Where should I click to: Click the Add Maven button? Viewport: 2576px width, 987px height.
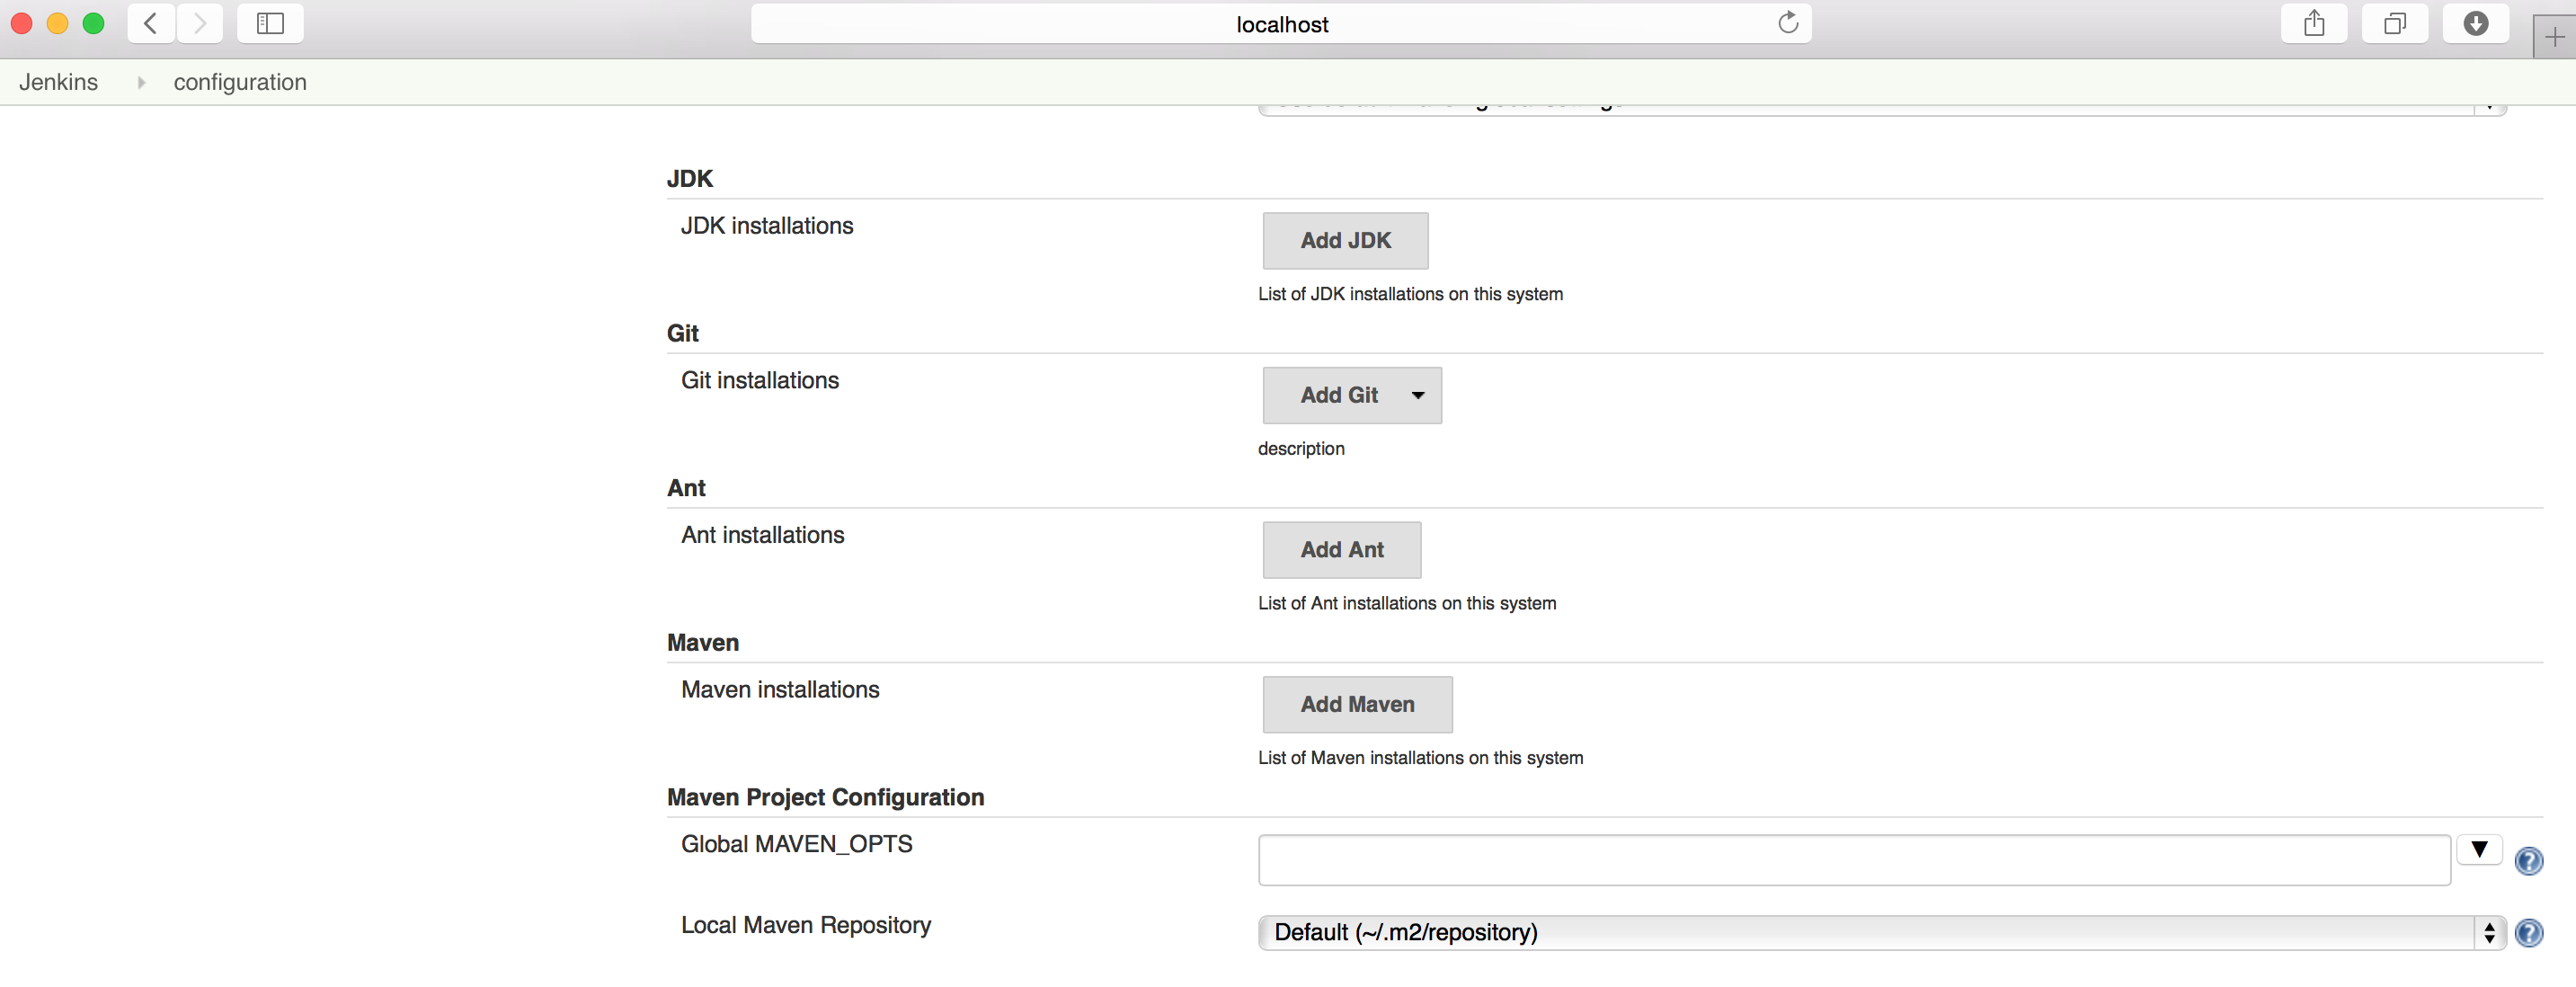1357,705
